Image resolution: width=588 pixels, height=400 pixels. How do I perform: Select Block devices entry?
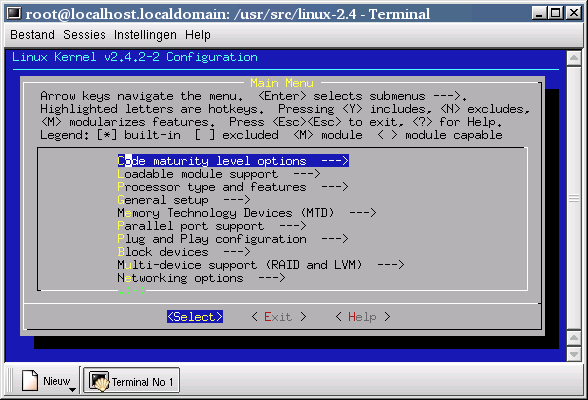184,252
